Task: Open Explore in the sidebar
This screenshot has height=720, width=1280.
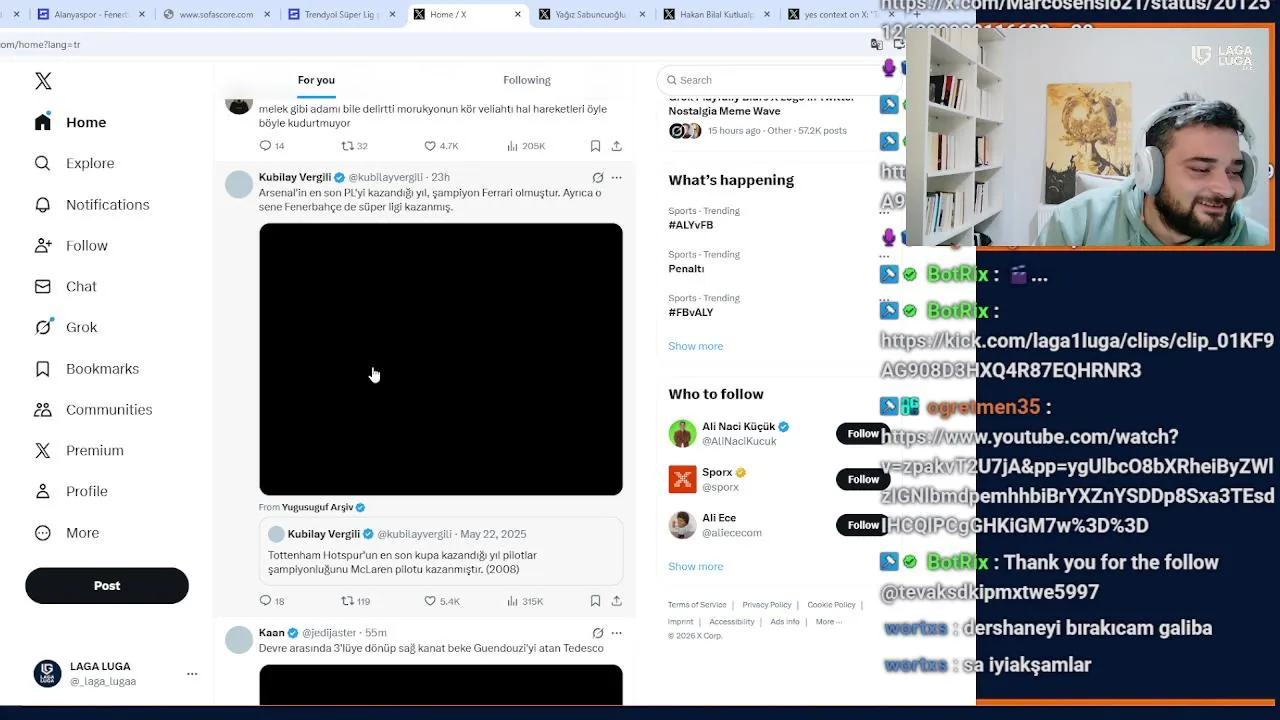Action: pos(74,163)
